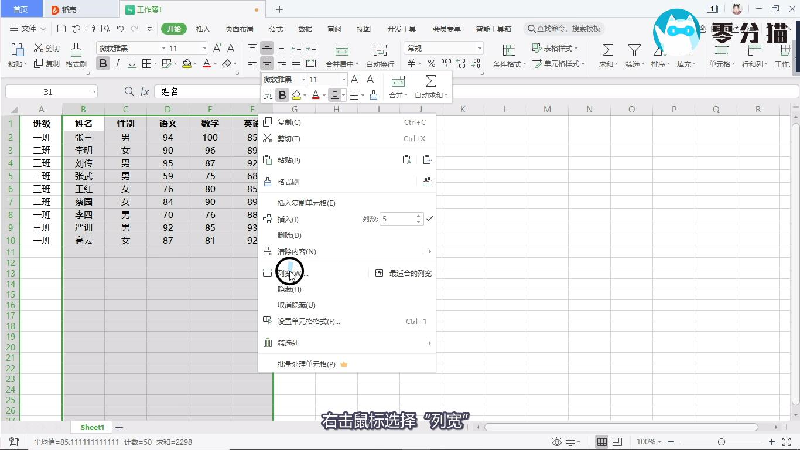The height and width of the screenshot is (450, 800).
Task: Click the Cut scissors icon in context menu
Action: (267, 139)
